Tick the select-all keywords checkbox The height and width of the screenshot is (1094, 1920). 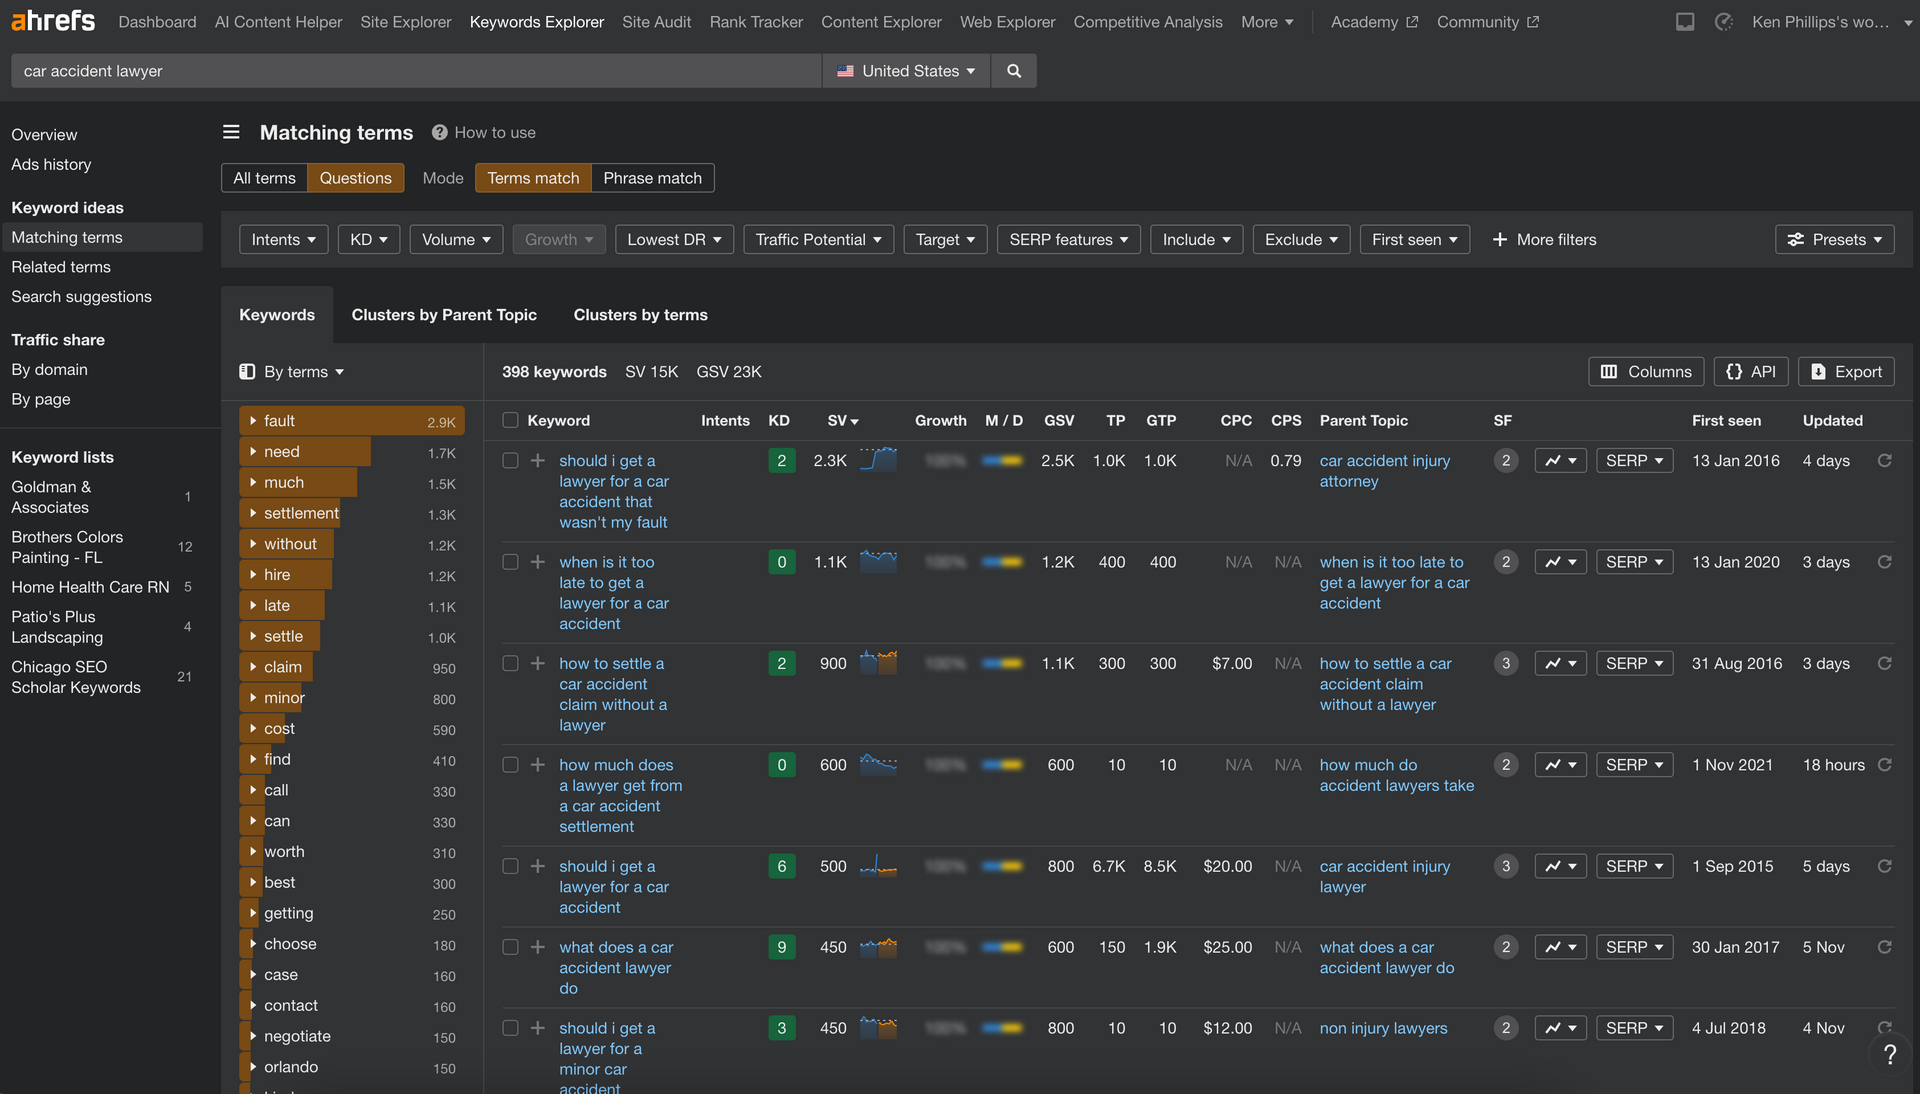[510, 421]
